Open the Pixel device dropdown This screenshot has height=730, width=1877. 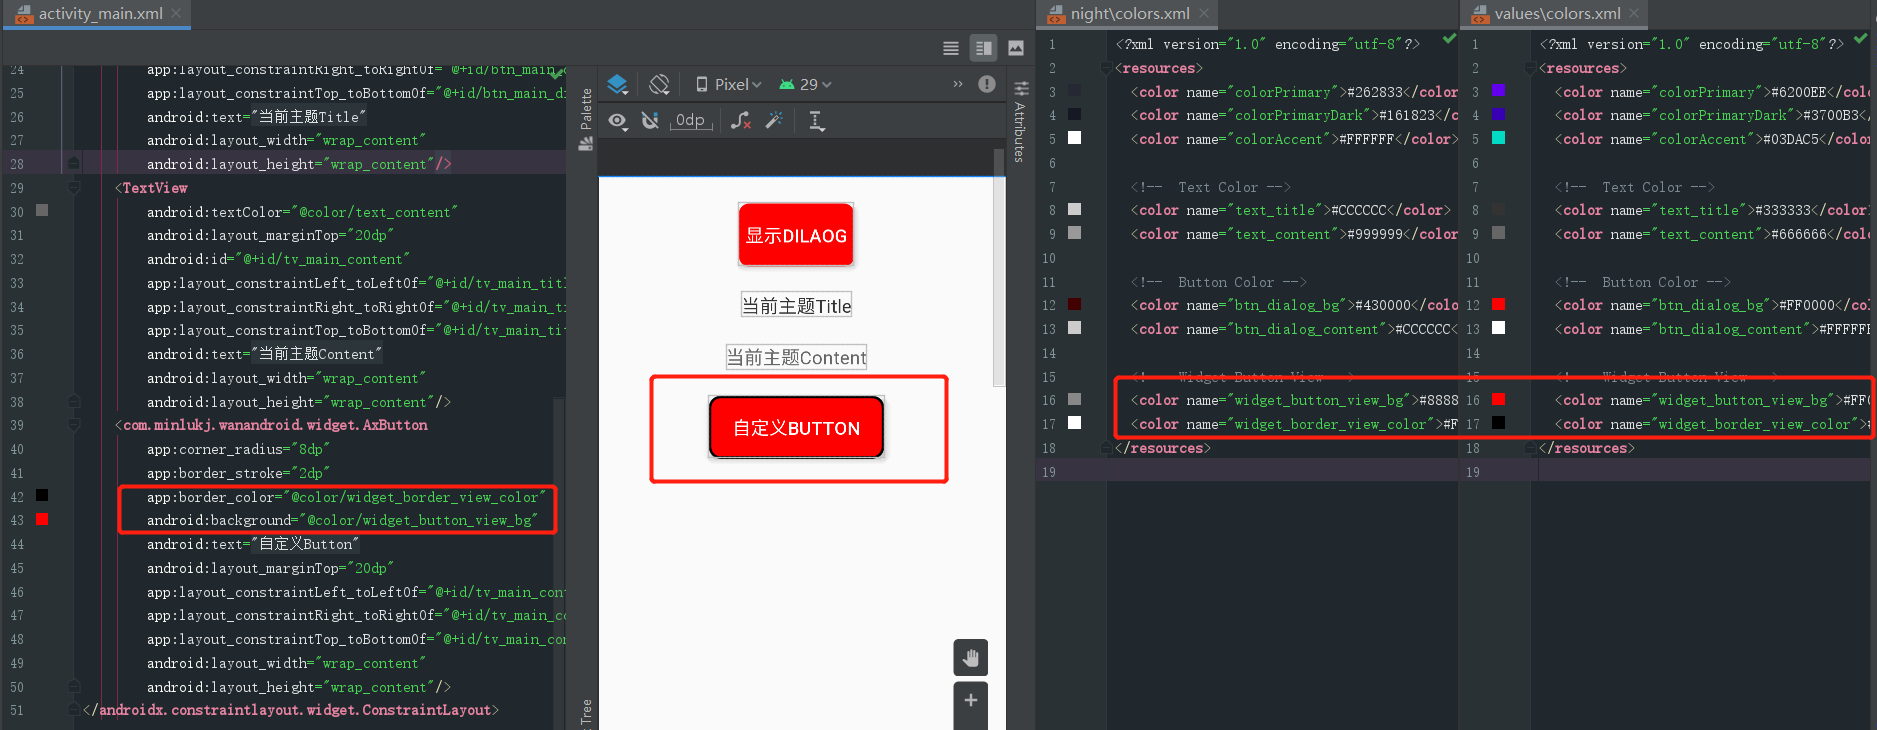(x=728, y=85)
